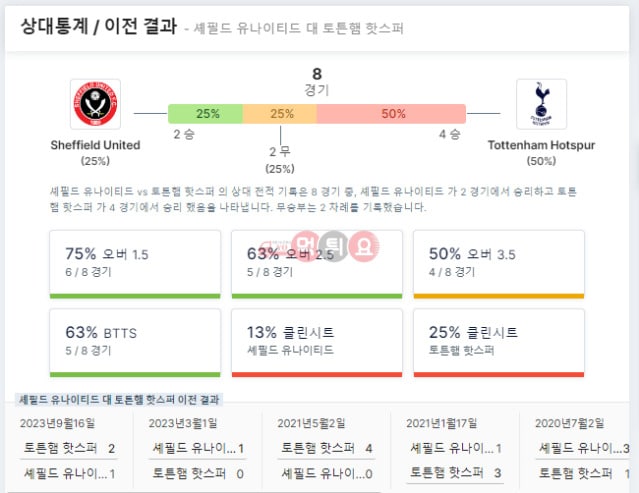Open the 2020년7월2일 match result
Image resolution: width=639 pixels, height=493 pixels.
click(x=582, y=448)
